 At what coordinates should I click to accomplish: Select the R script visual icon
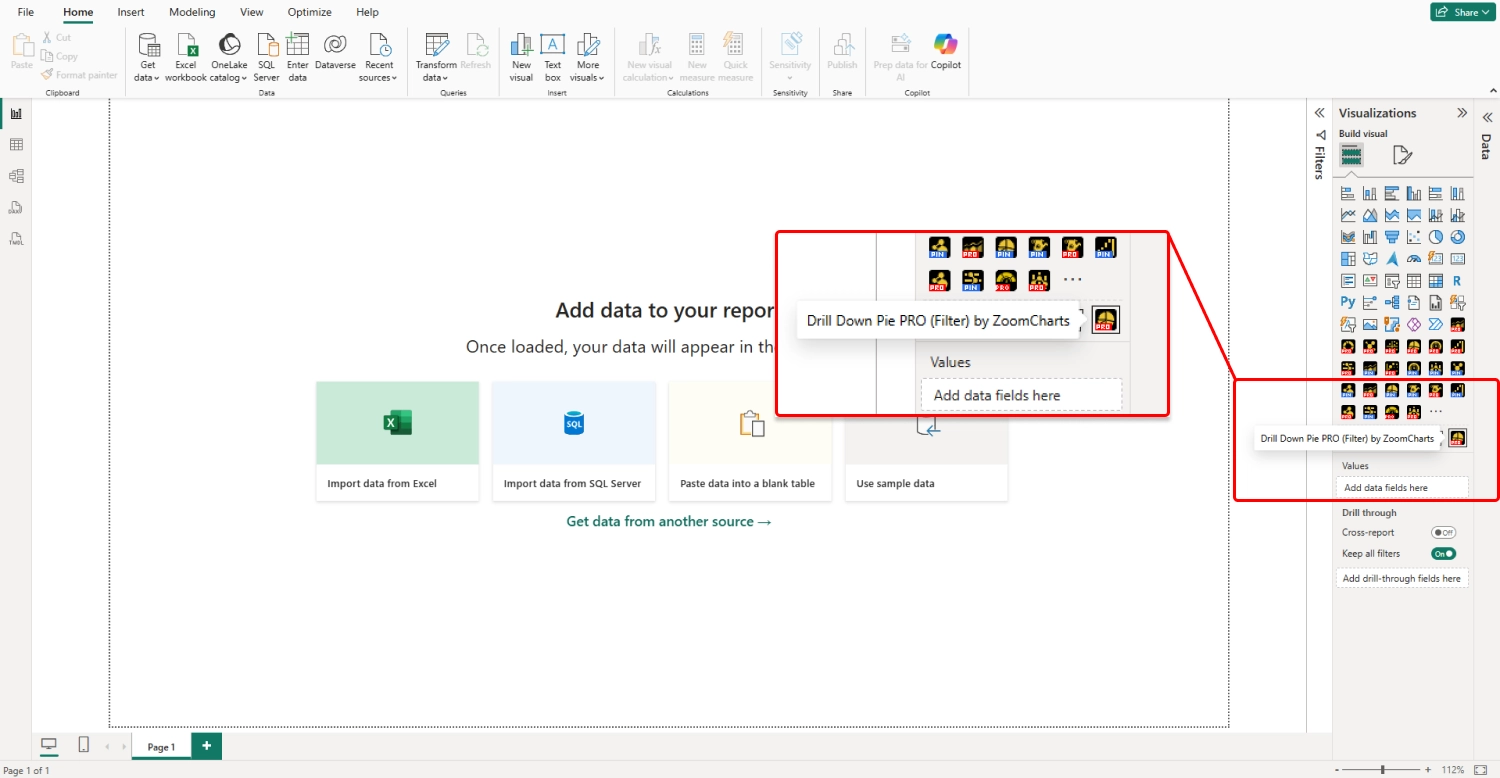click(1458, 281)
